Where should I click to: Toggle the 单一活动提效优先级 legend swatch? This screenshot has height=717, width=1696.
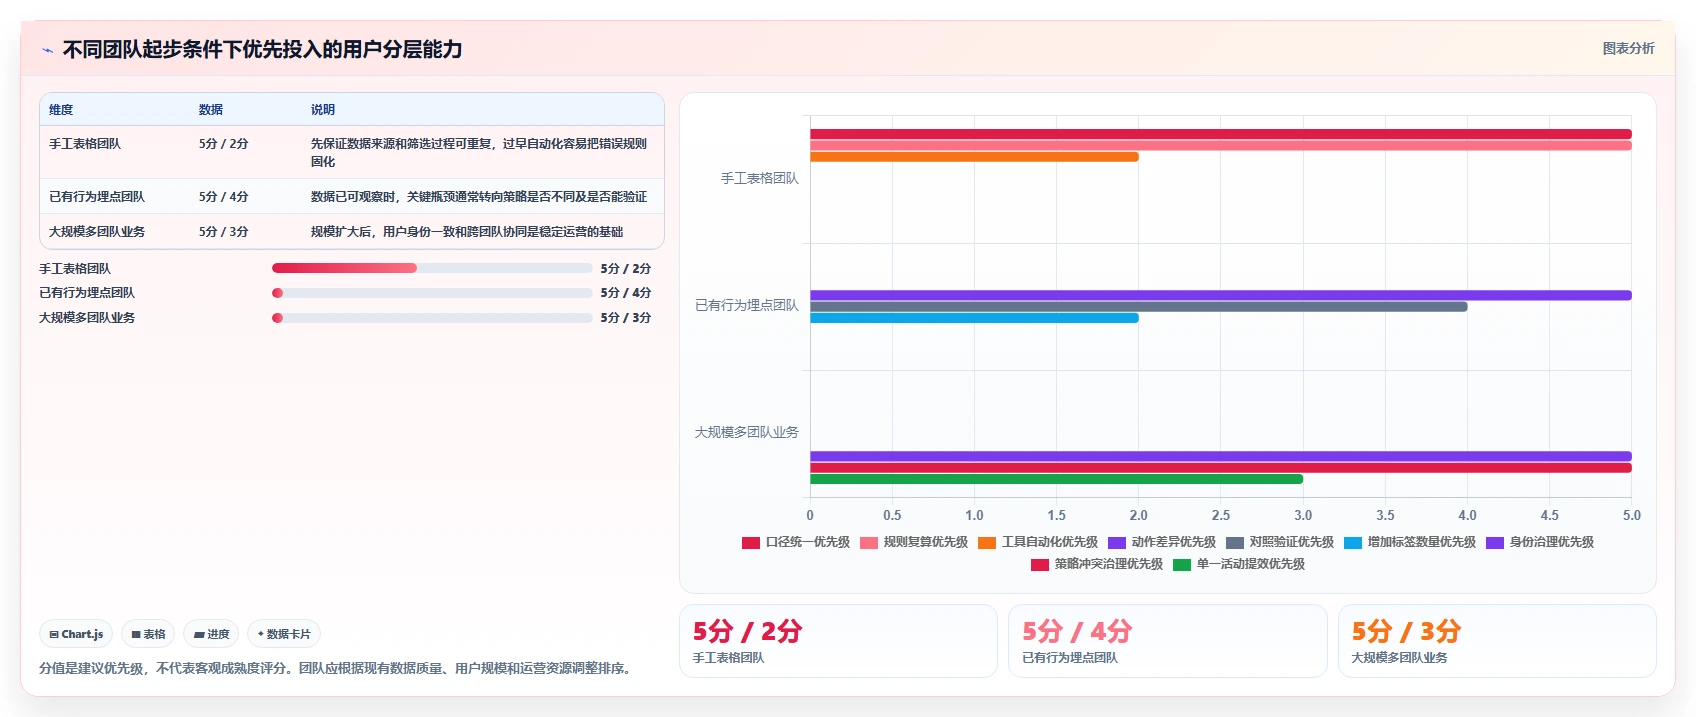pos(1182,564)
